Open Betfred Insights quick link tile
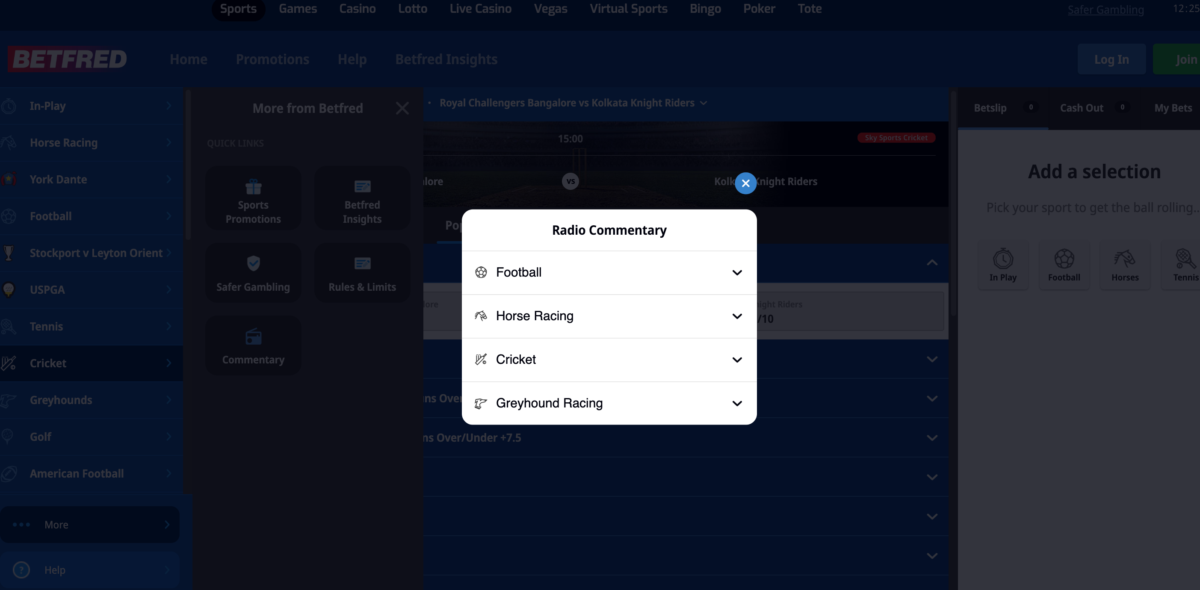 (362, 198)
